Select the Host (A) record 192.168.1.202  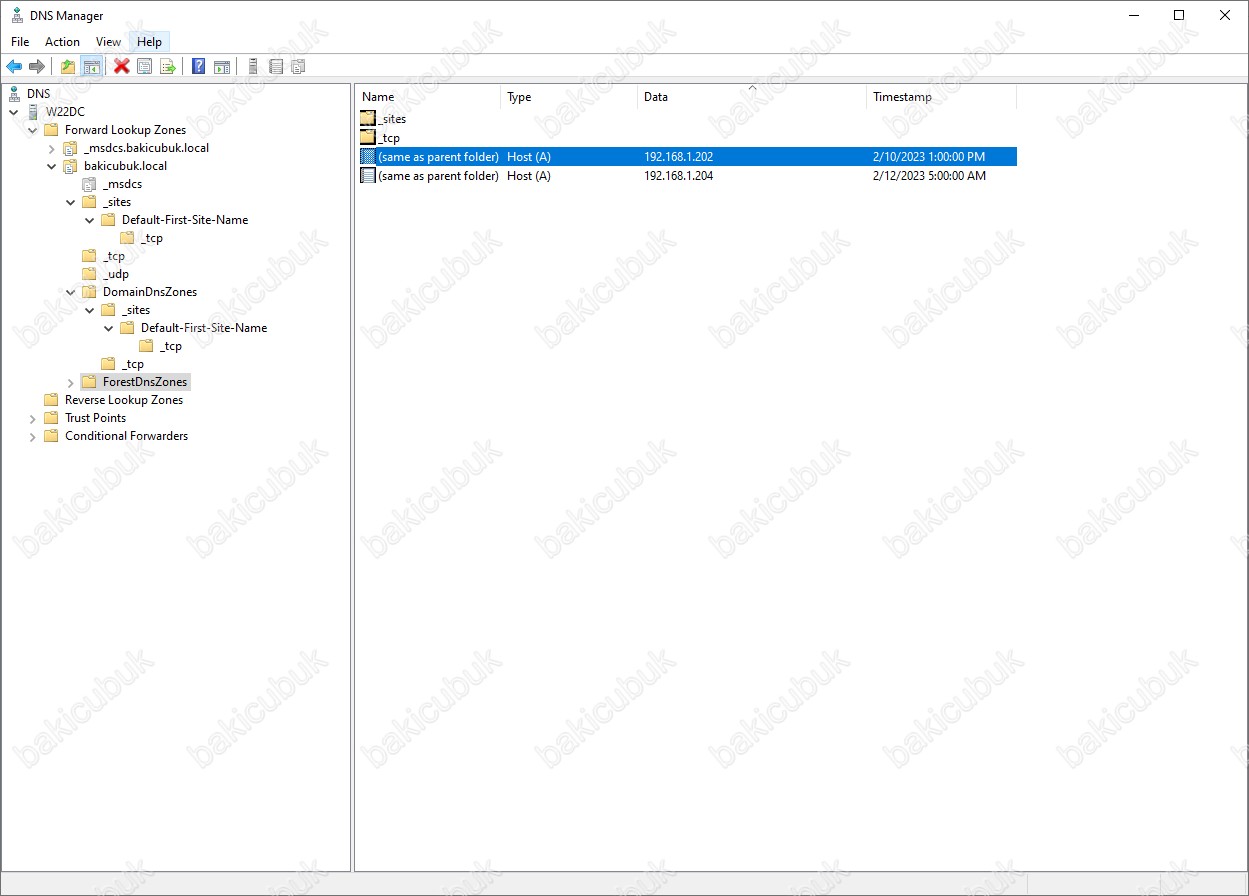tap(687, 157)
